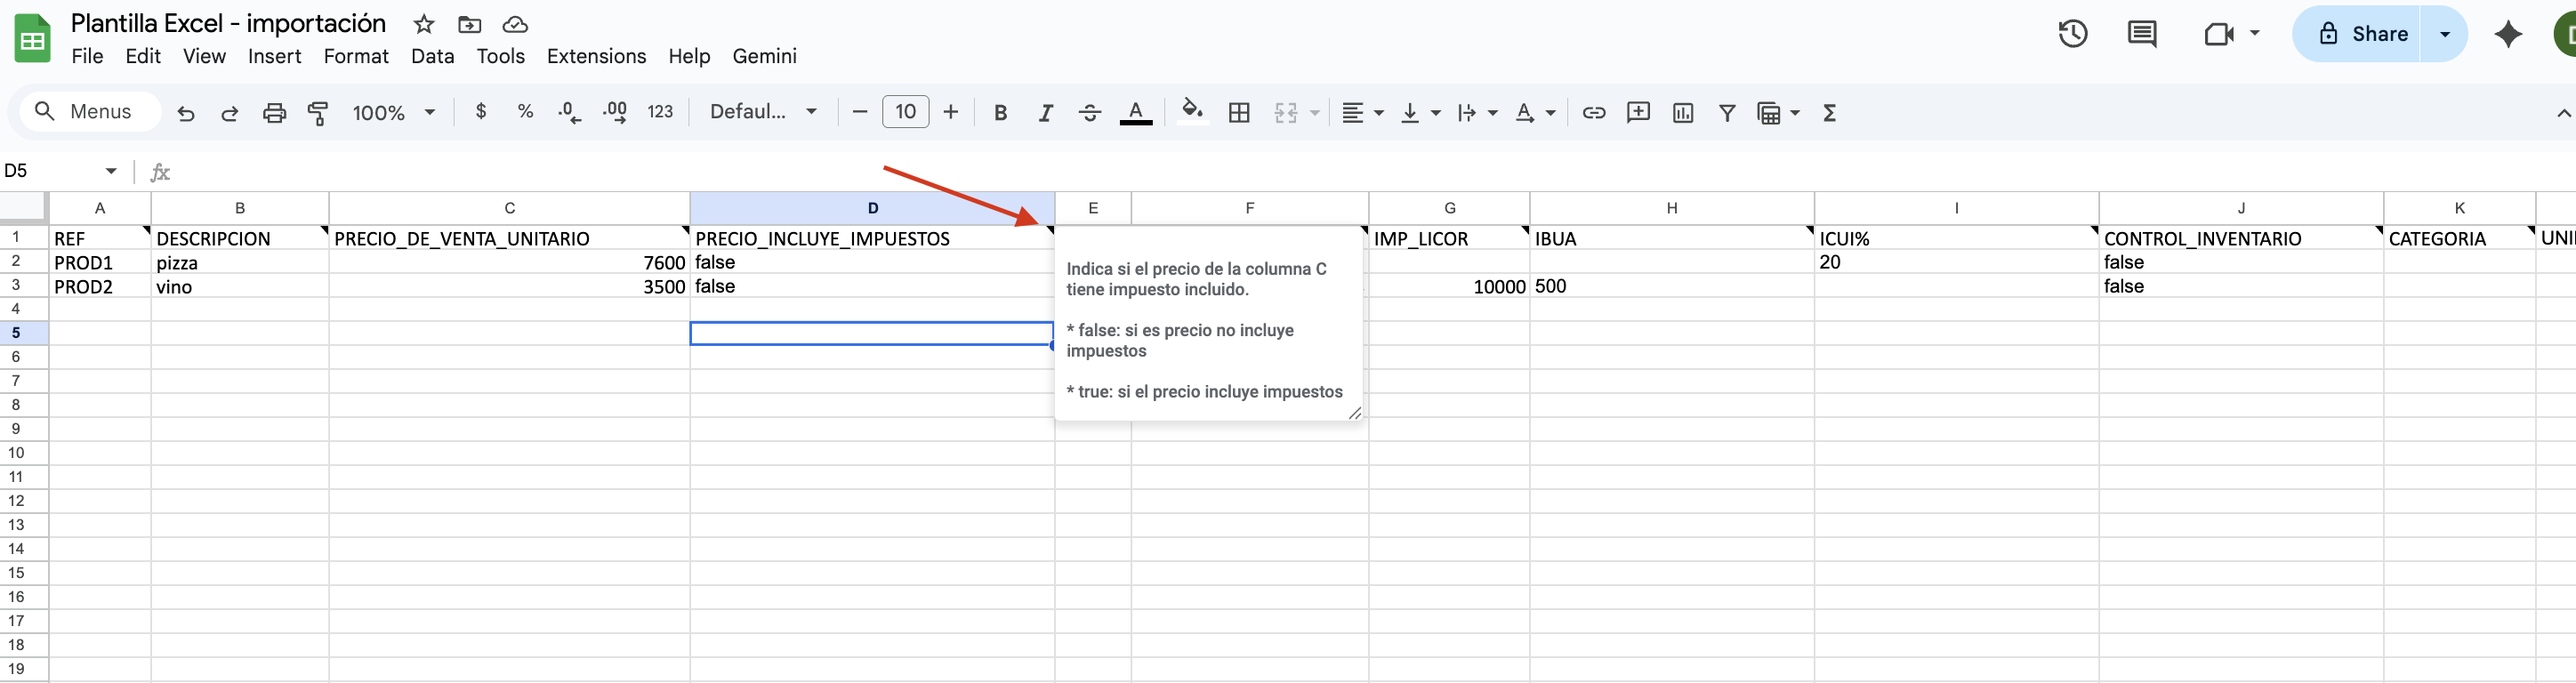Open the Borders tool
The height and width of the screenshot is (683, 2576).
(x=1239, y=113)
